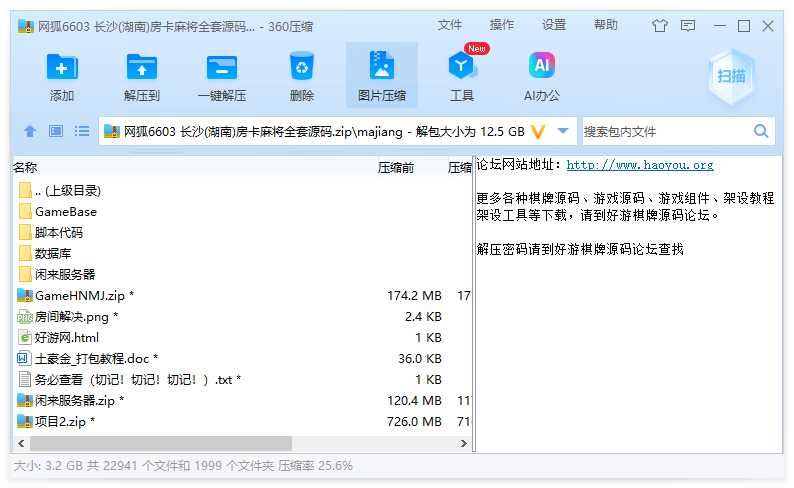Select the 项目2.zip file
Image resolution: width=794 pixels, height=488 pixels.
(x=242, y=421)
